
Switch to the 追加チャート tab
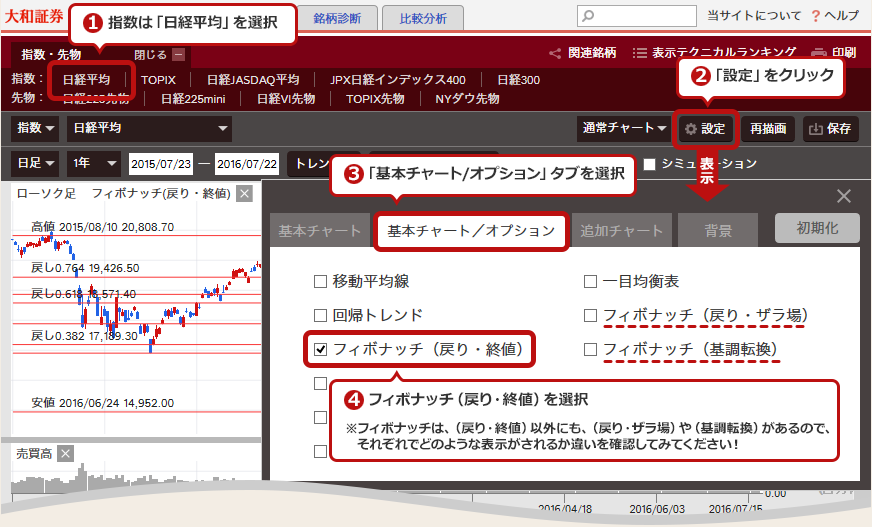pyautogui.click(x=622, y=230)
